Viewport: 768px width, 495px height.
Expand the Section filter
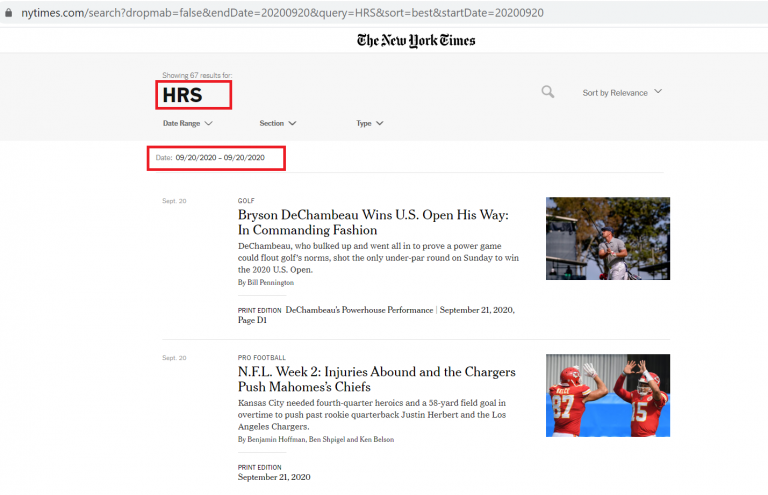tap(278, 123)
